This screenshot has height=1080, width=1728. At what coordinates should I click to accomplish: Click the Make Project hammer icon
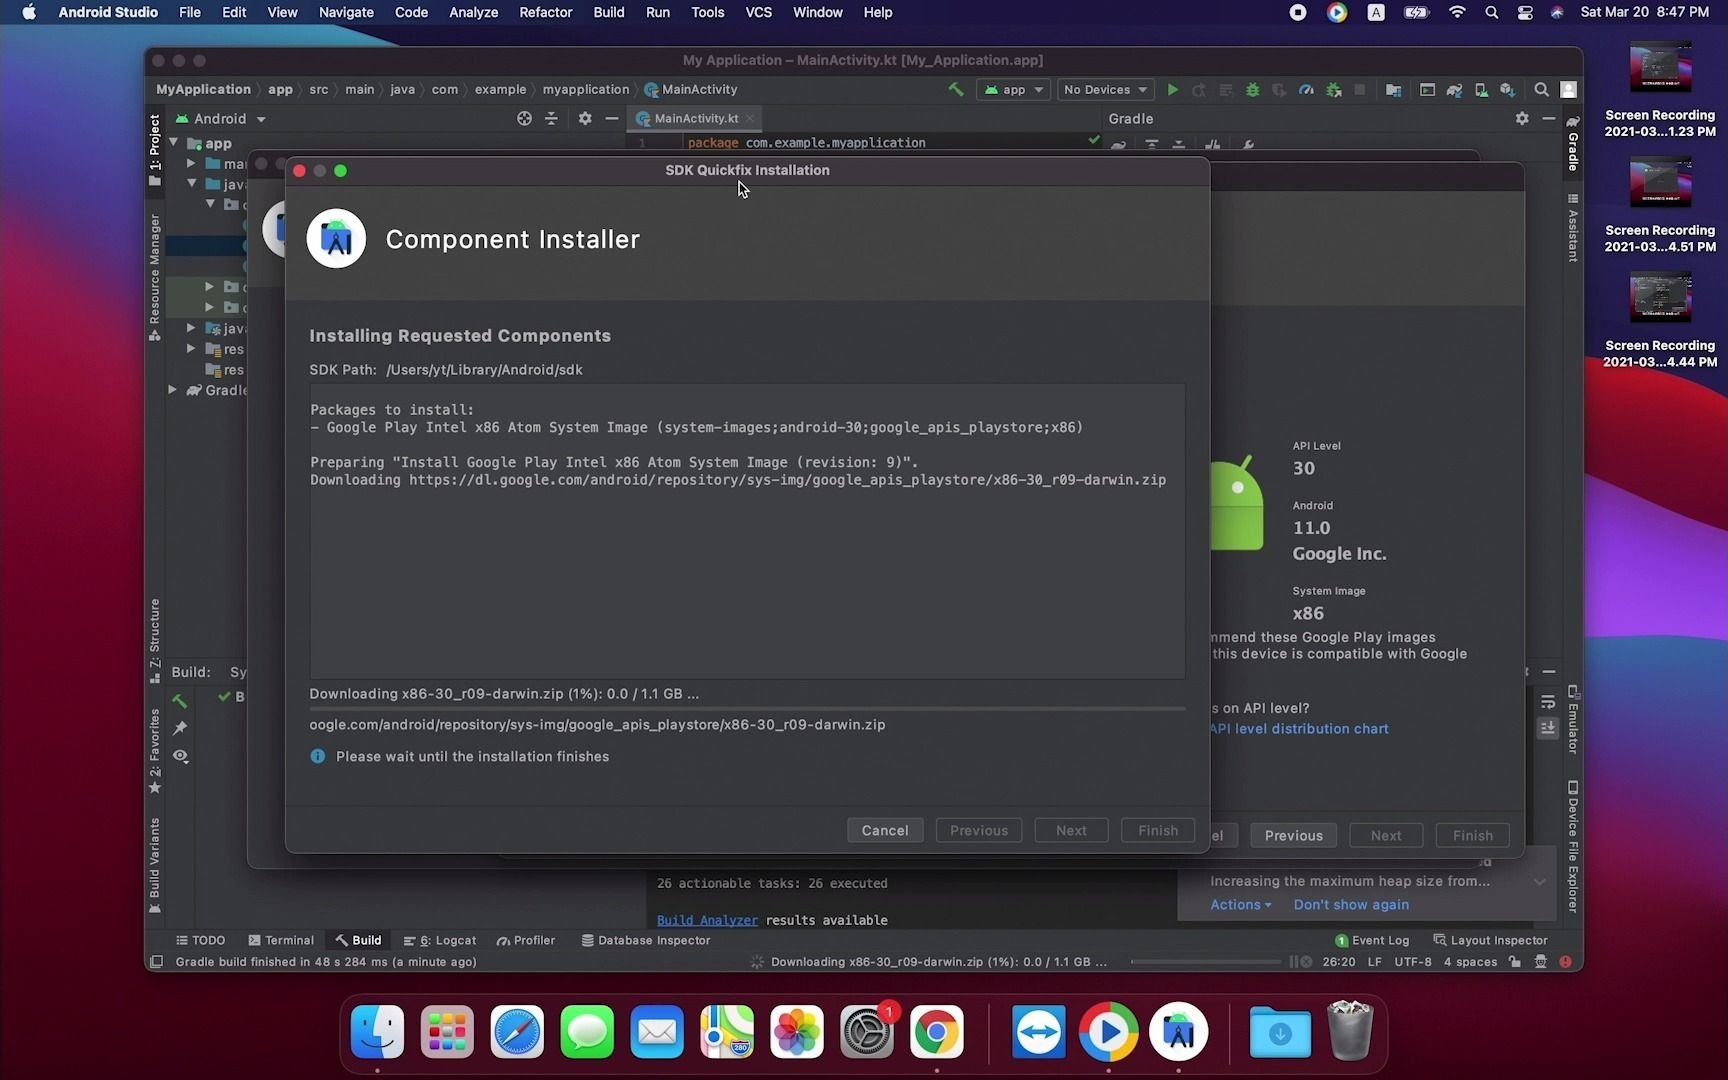[x=957, y=89]
